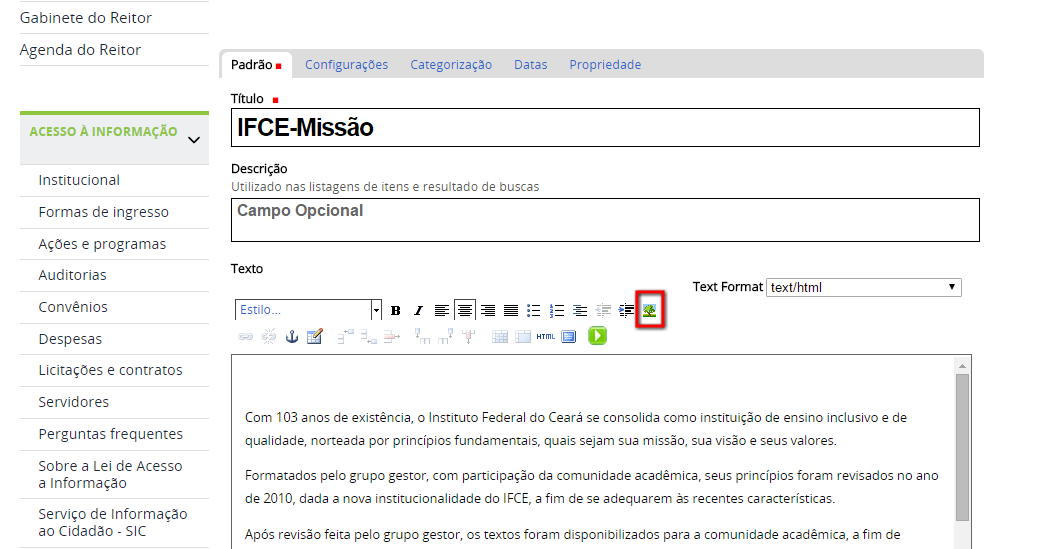
Task: Open Servidores sidebar link
Action: tap(74, 402)
